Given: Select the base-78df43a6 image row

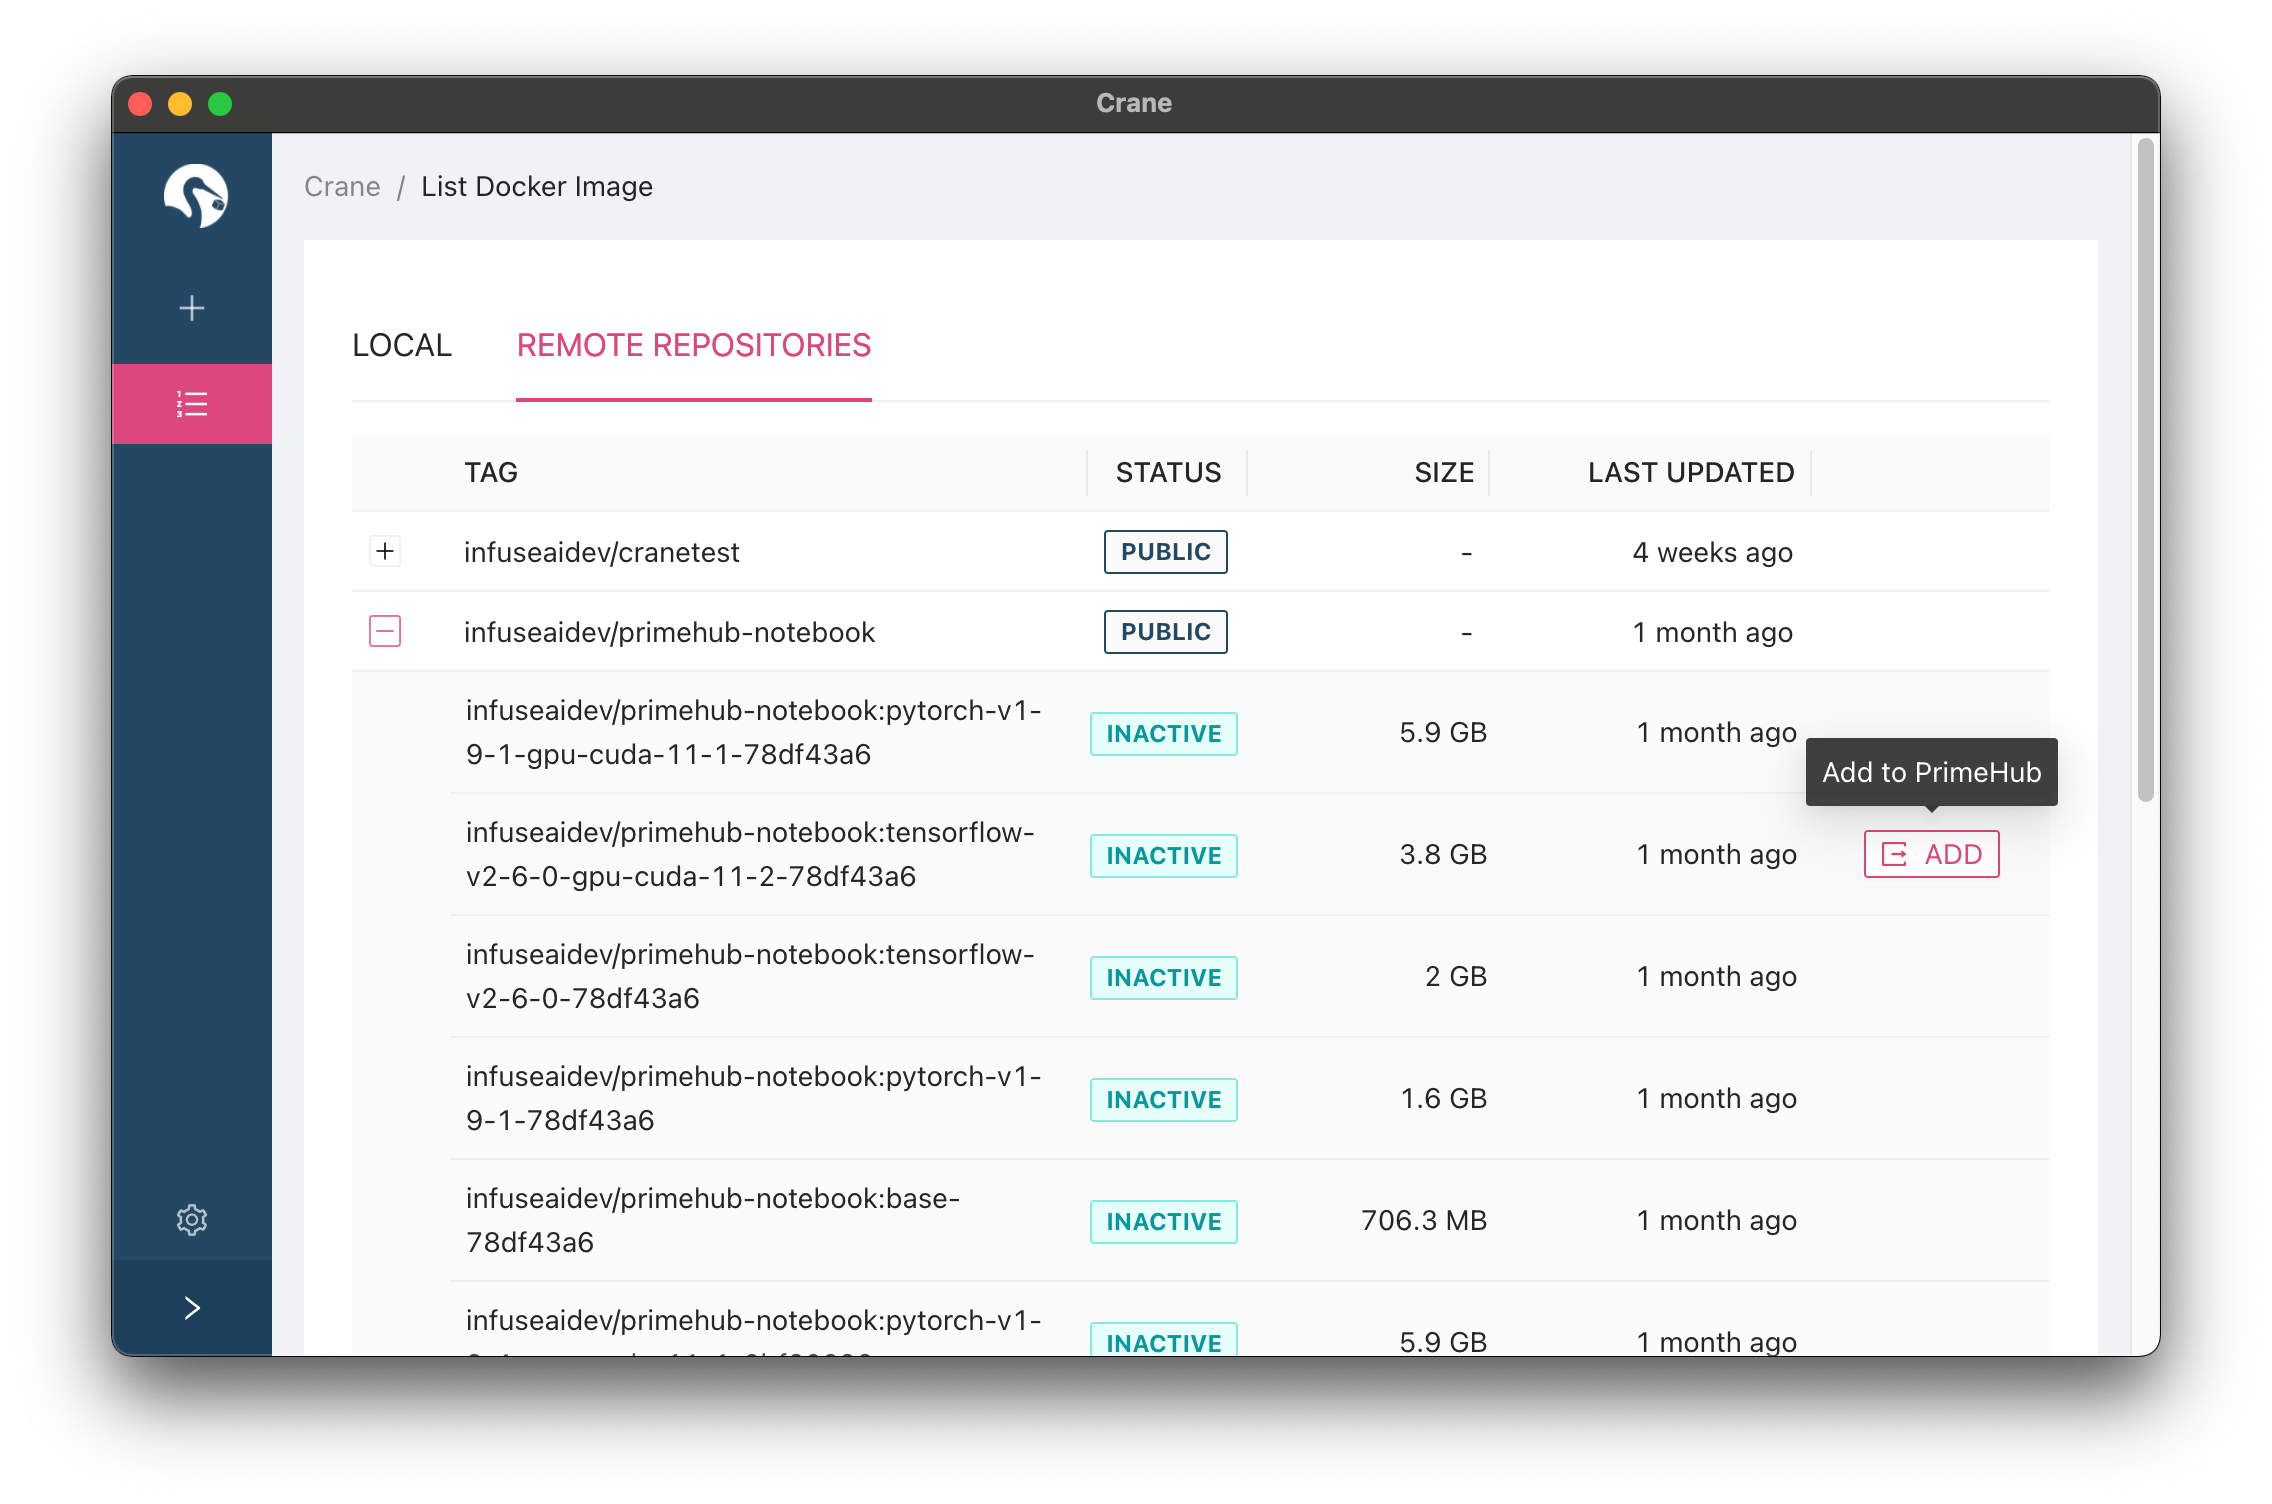Looking at the screenshot, I should [x=712, y=1220].
